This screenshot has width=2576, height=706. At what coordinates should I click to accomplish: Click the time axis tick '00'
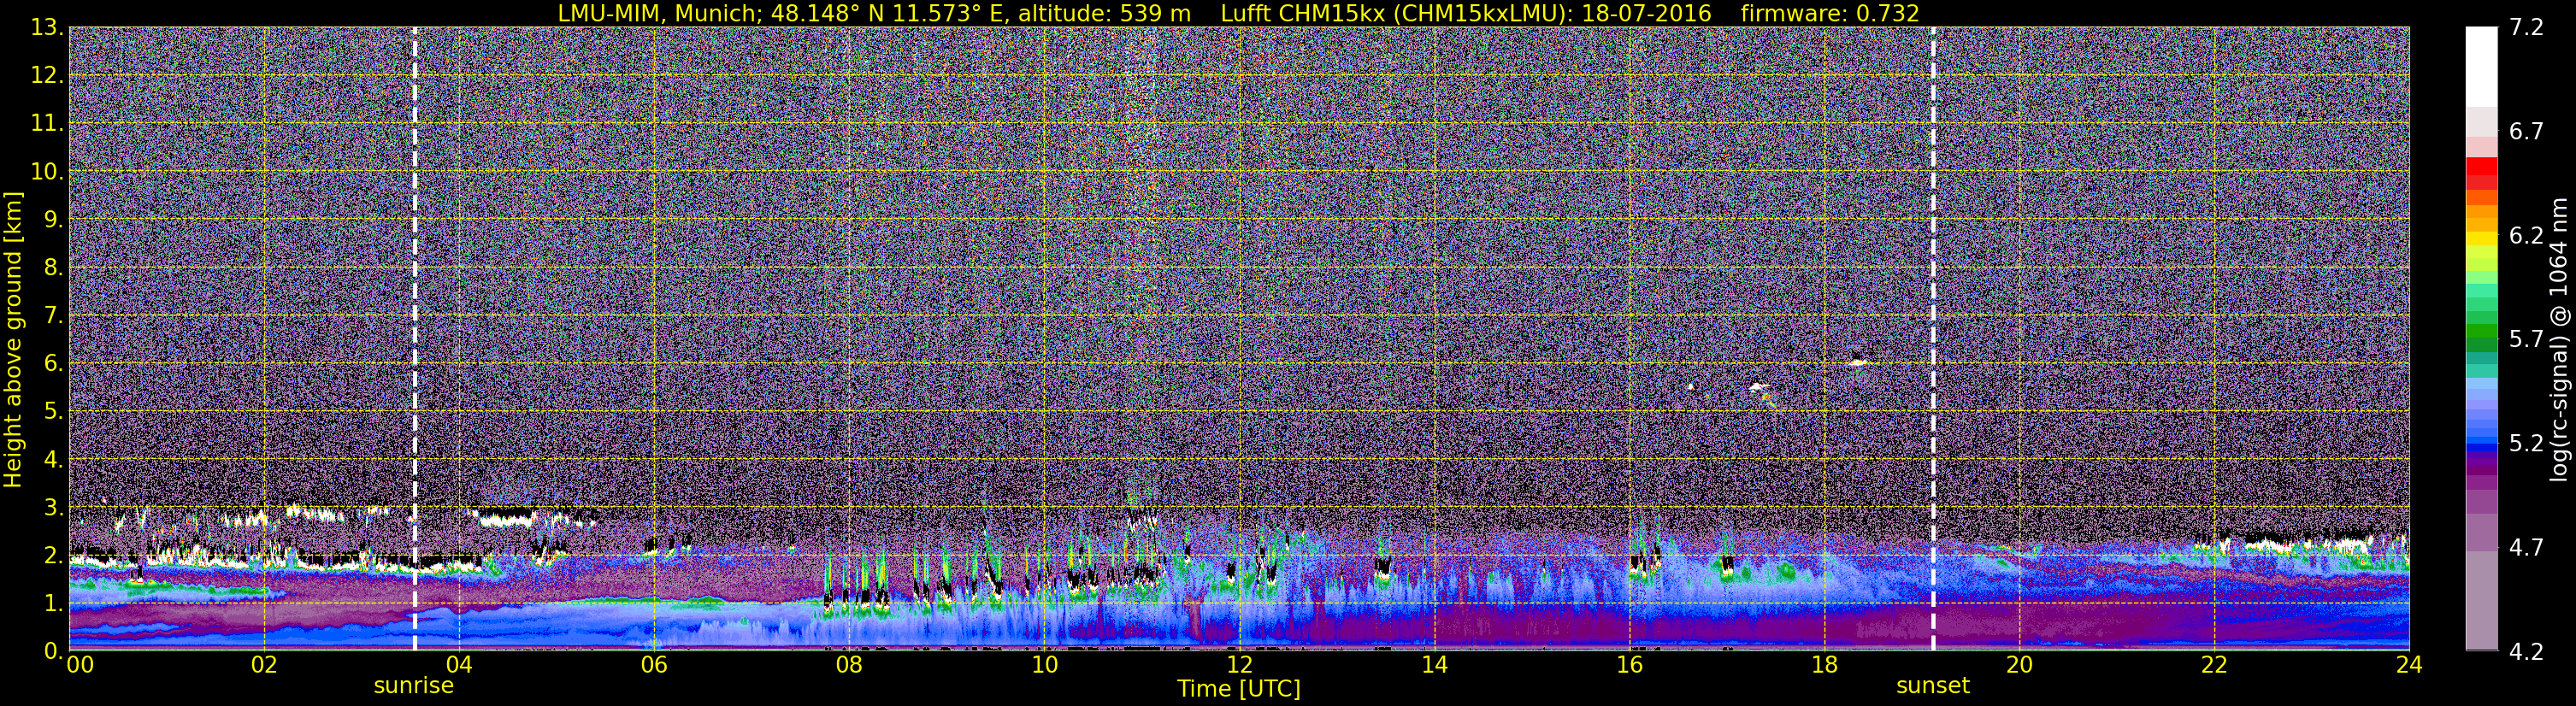click(80, 666)
